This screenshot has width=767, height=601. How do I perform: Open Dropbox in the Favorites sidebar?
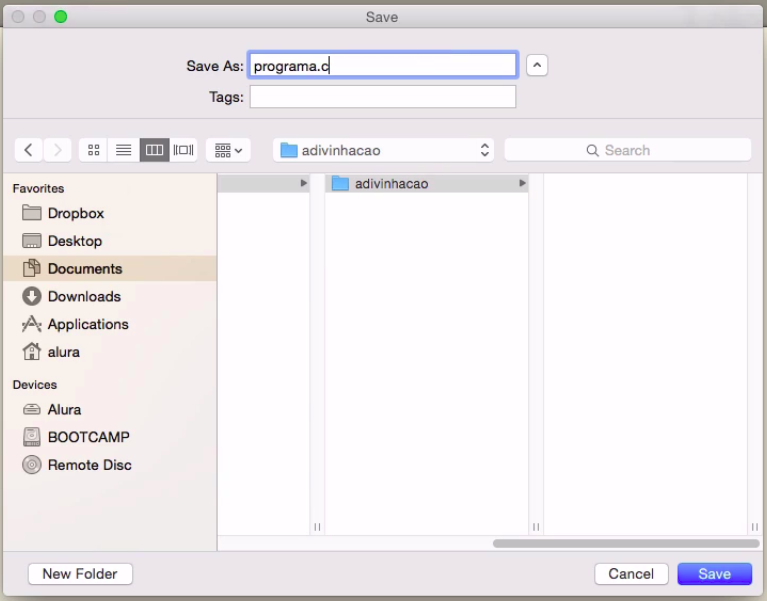pos(75,213)
